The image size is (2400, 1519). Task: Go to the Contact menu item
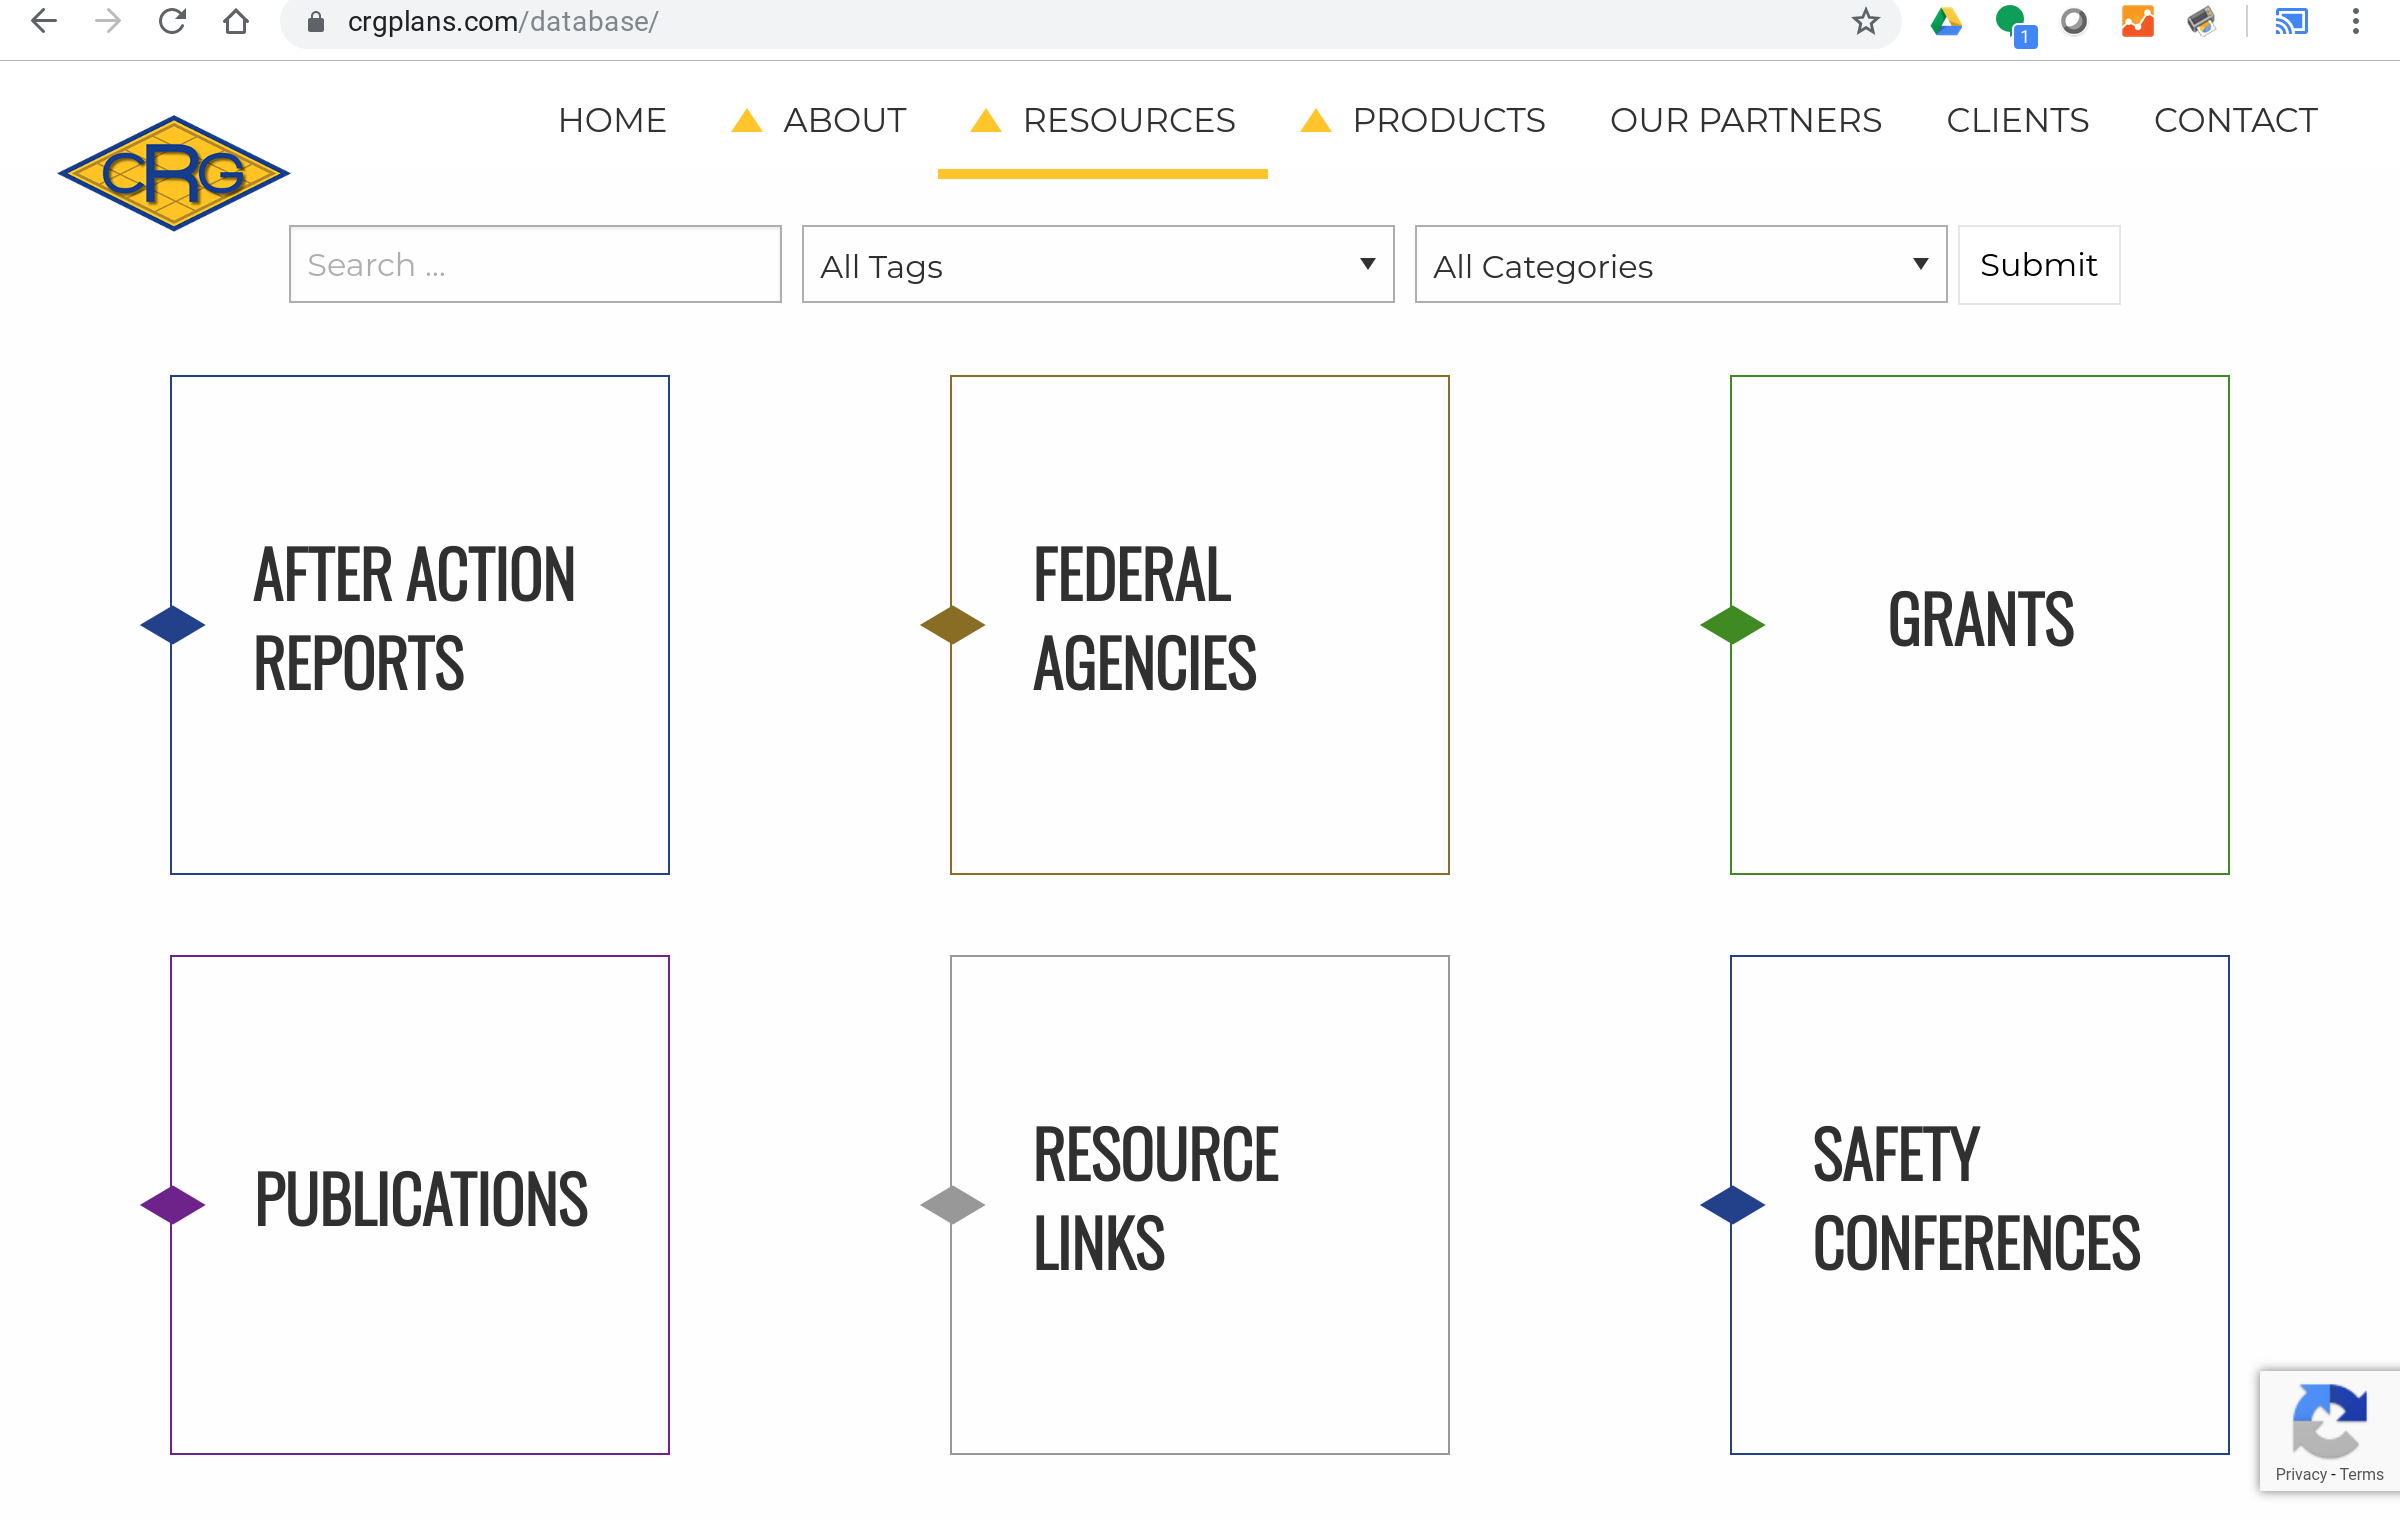tap(2235, 121)
